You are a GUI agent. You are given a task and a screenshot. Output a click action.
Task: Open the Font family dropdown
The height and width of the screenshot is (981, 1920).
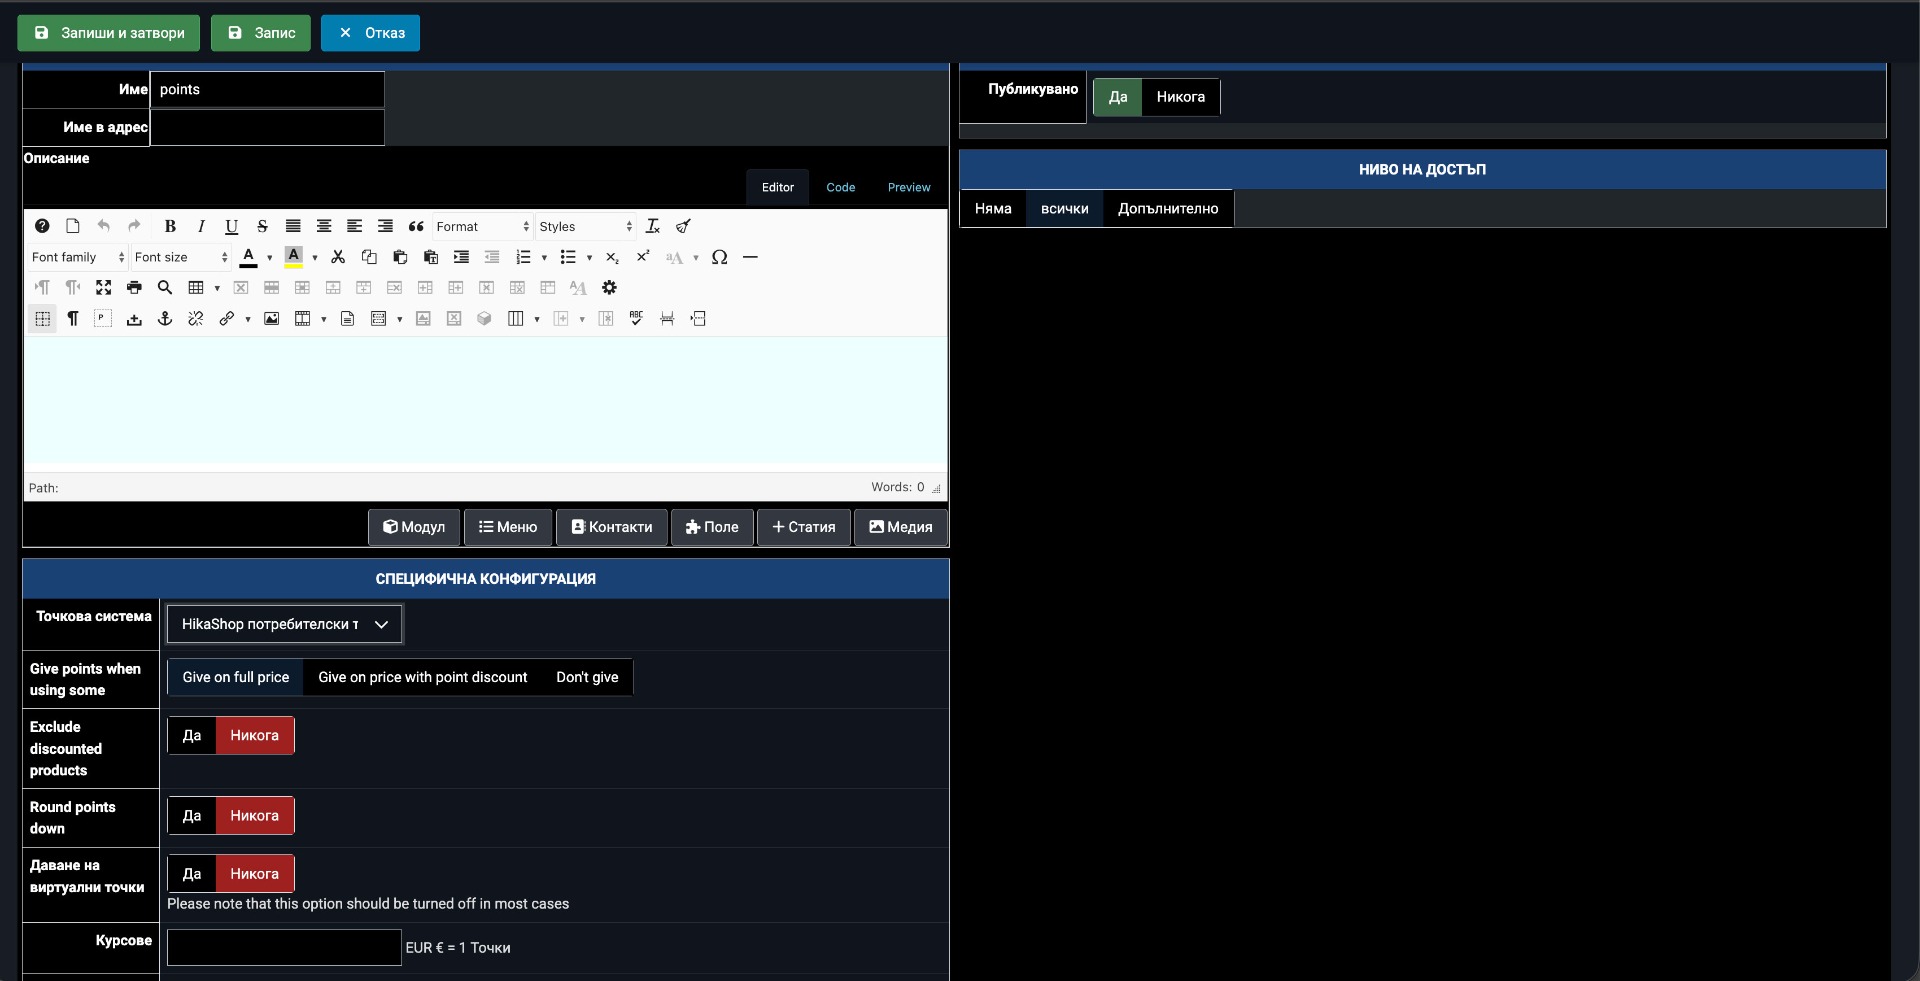click(x=78, y=257)
